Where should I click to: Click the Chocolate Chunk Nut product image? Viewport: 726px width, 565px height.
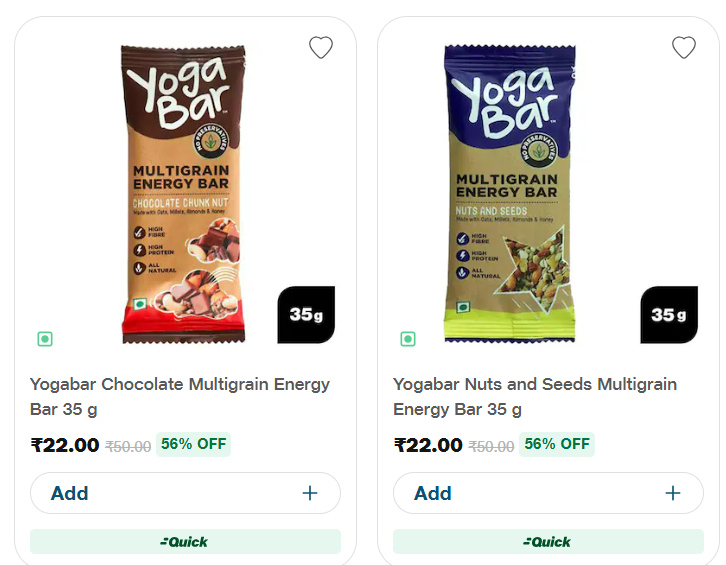tap(183, 190)
